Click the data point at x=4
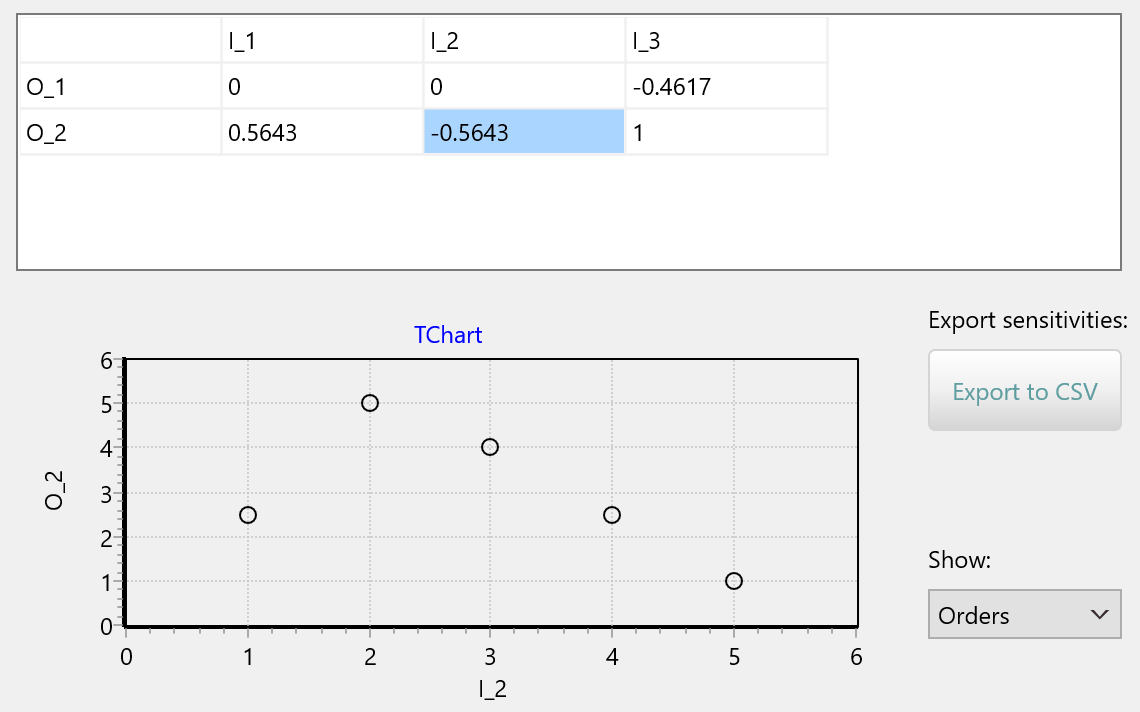This screenshot has height=712, width=1140. 612,515
